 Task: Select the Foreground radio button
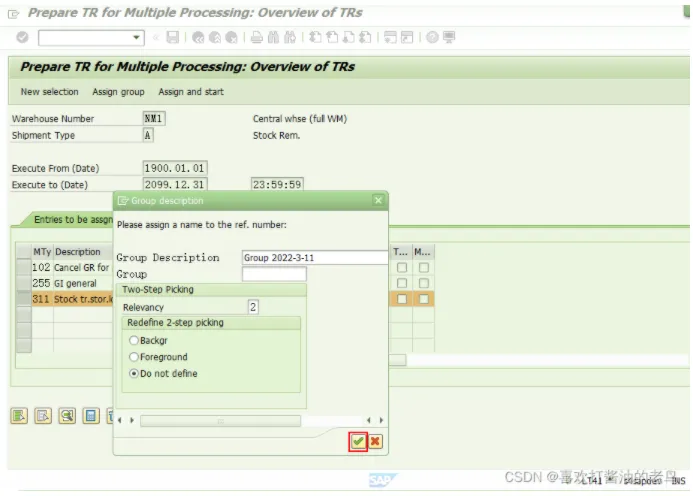(x=133, y=357)
